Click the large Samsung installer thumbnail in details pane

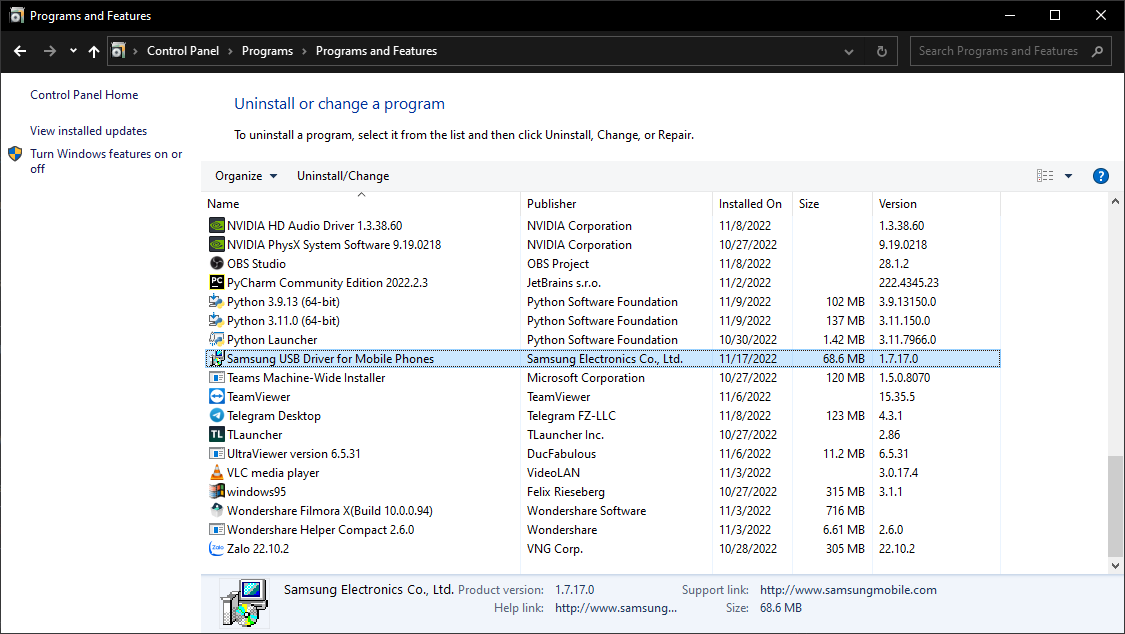coord(245,602)
